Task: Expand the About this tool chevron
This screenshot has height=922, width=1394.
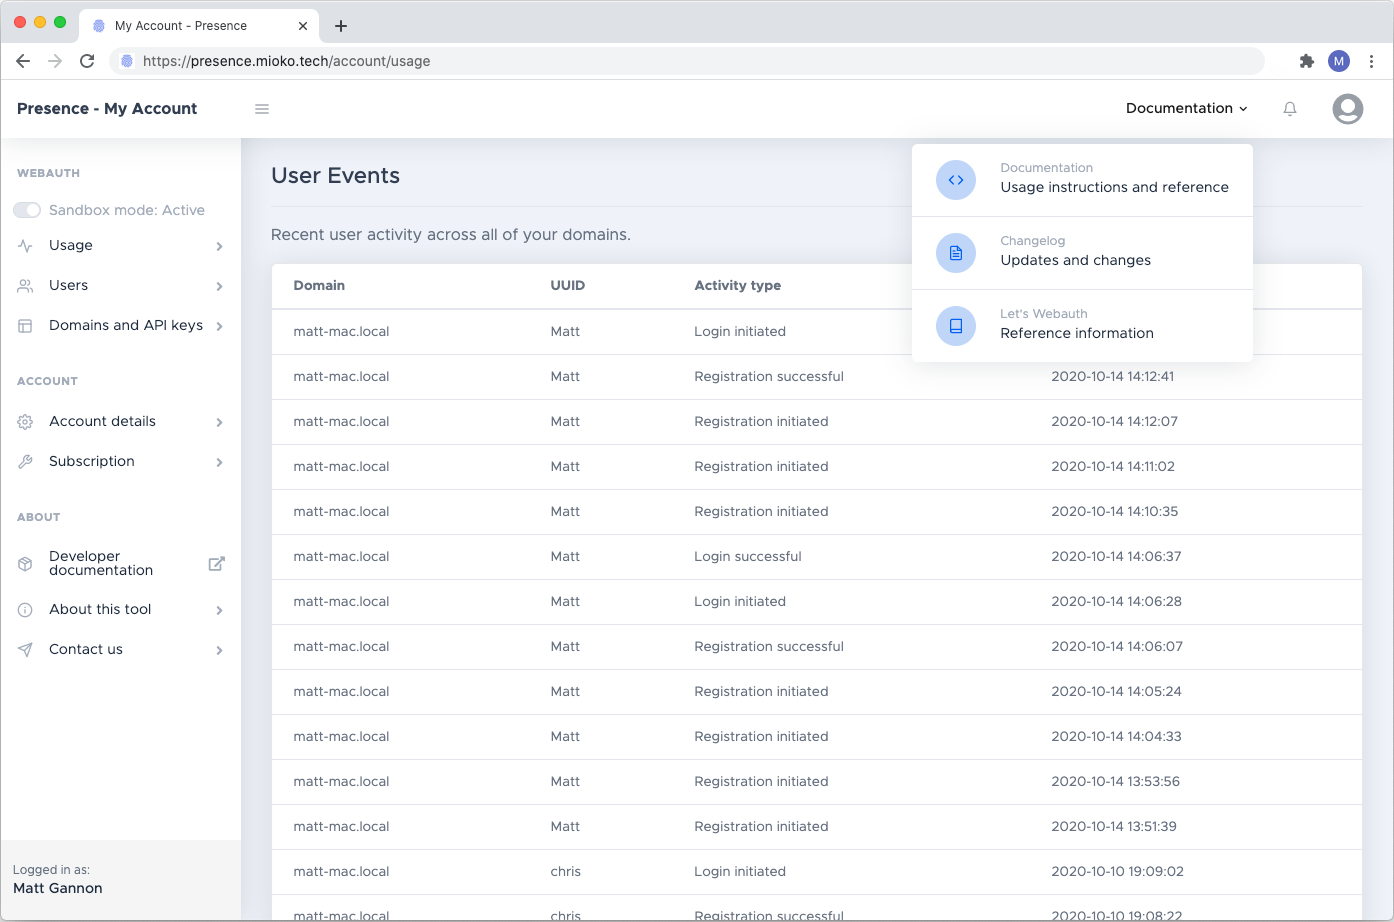Action: tap(219, 610)
